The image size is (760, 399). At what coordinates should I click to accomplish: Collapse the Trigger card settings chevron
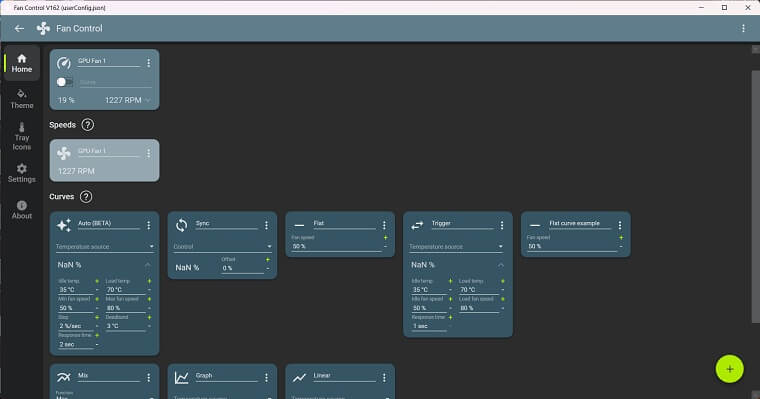coord(501,265)
